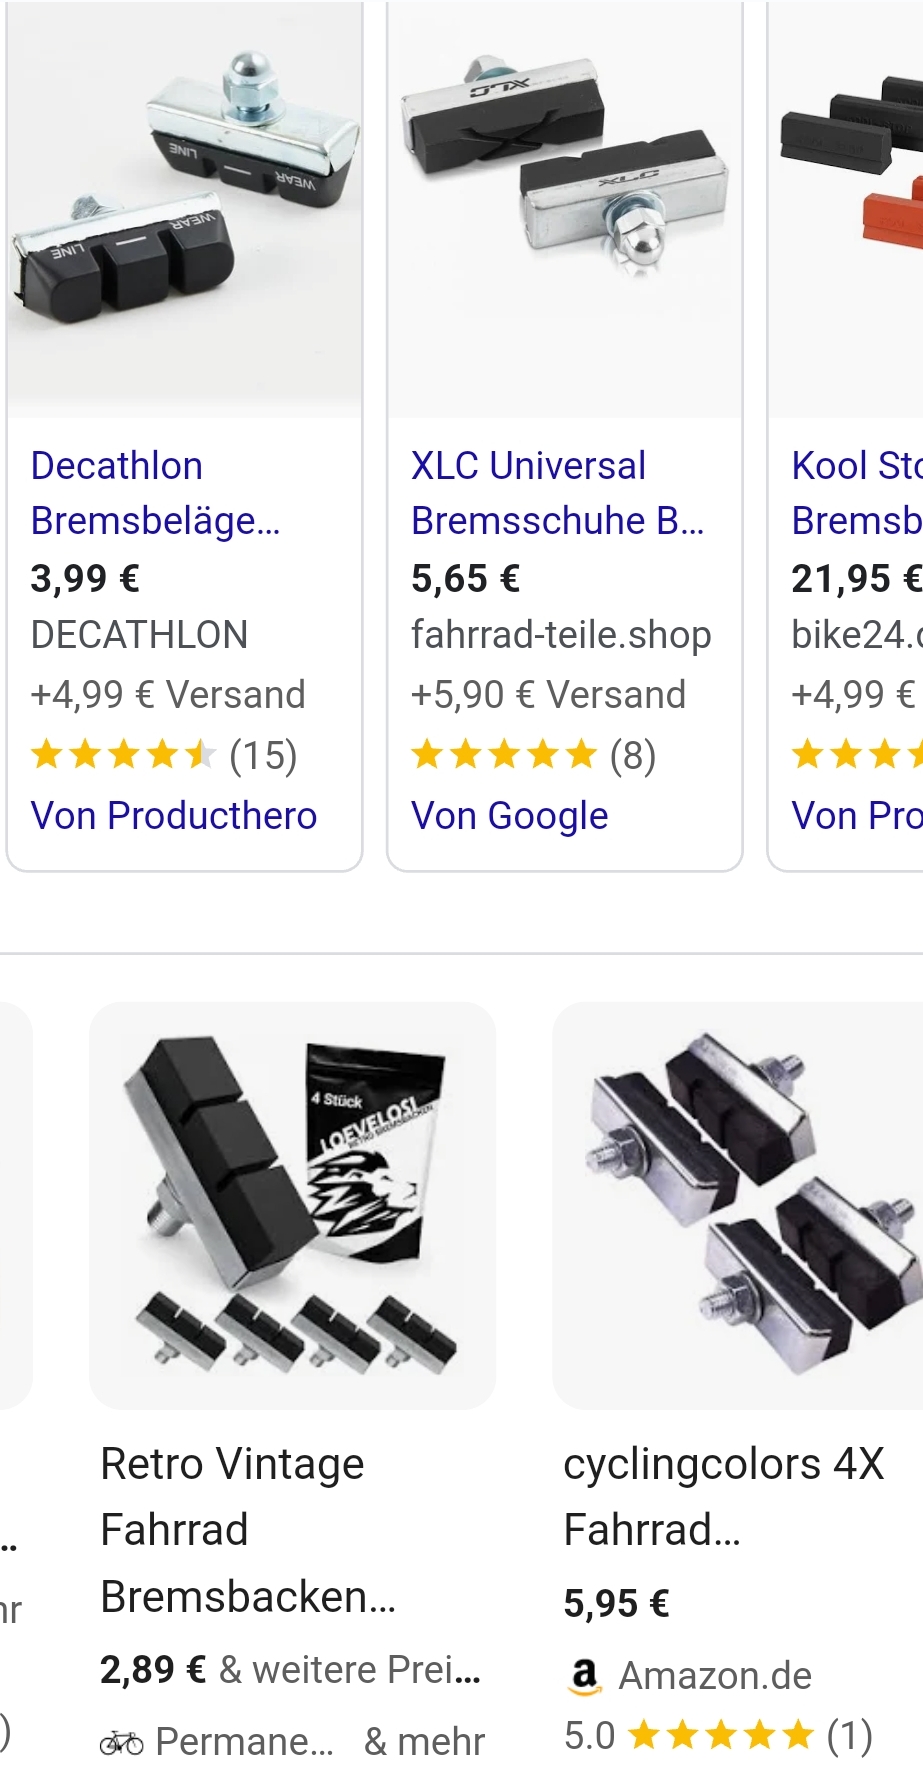Click the Von Producthero link
The width and height of the screenshot is (923, 1792).
coord(174,816)
